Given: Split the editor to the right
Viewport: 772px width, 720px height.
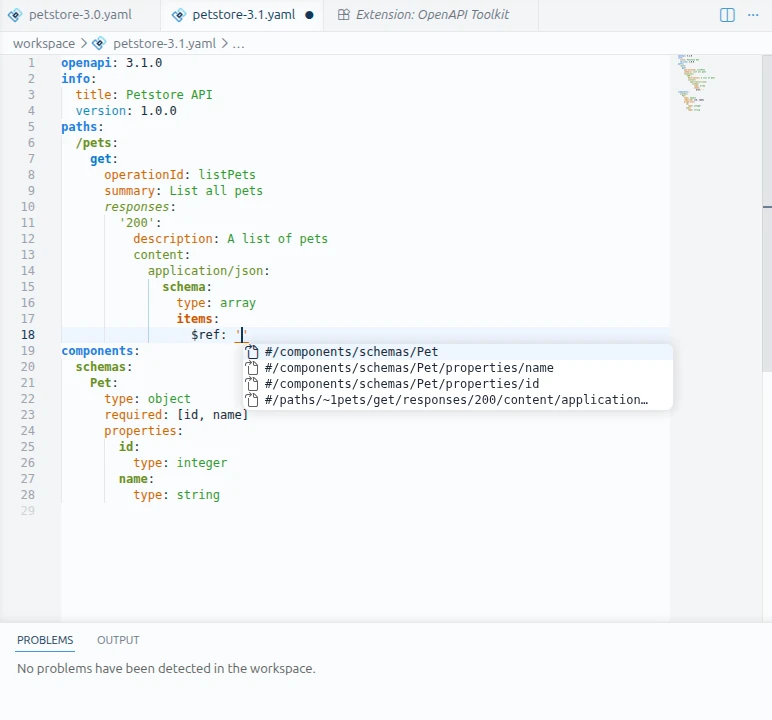Looking at the screenshot, I should [x=727, y=15].
